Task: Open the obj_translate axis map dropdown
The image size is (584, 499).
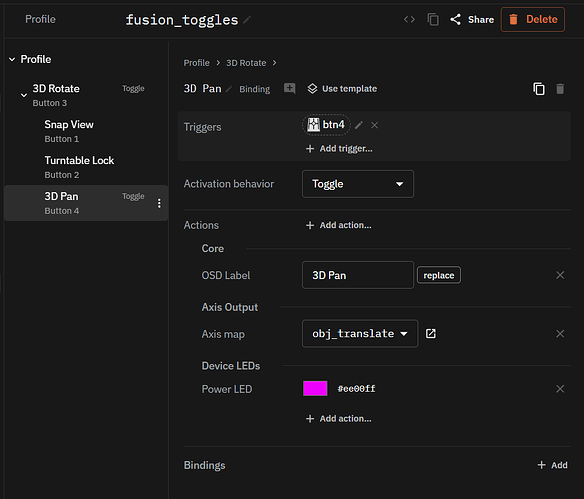Action: [x=360, y=334]
